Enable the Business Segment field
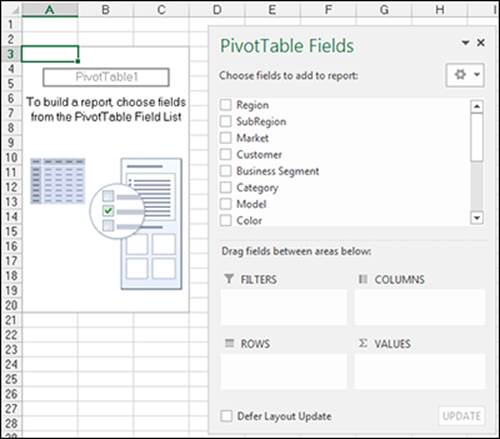 (x=226, y=171)
